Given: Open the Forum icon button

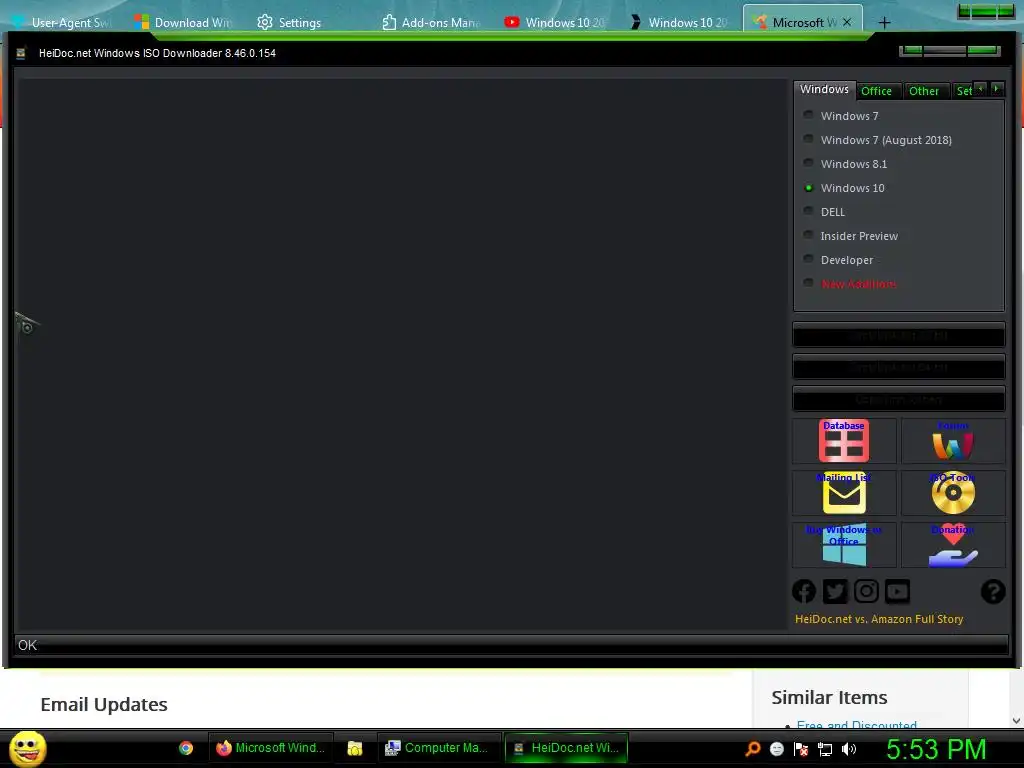Looking at the screenshot, I should click(x=953, y=441).
